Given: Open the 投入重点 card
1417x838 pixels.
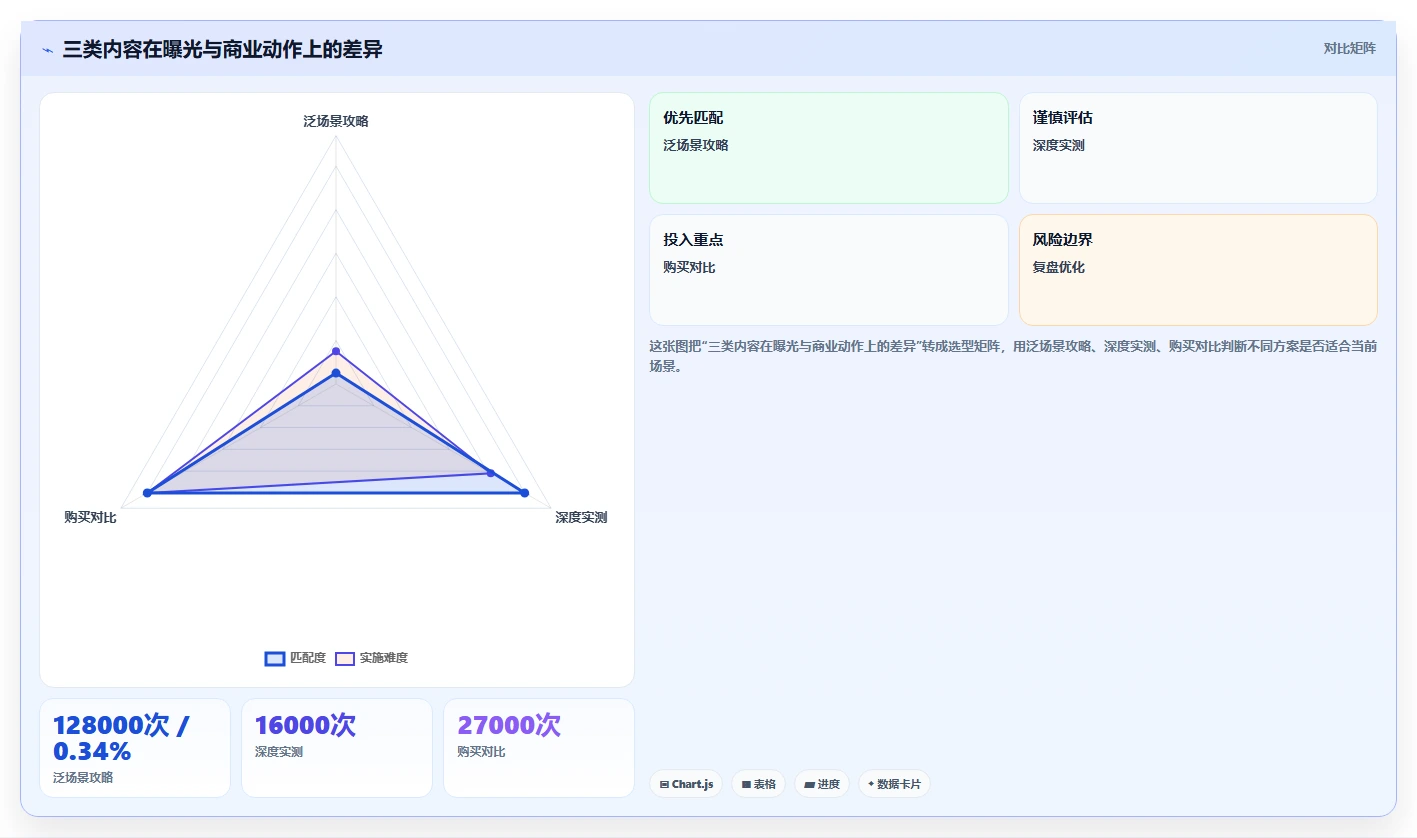Looking at the screenshot, I should (x=829, y=270).
